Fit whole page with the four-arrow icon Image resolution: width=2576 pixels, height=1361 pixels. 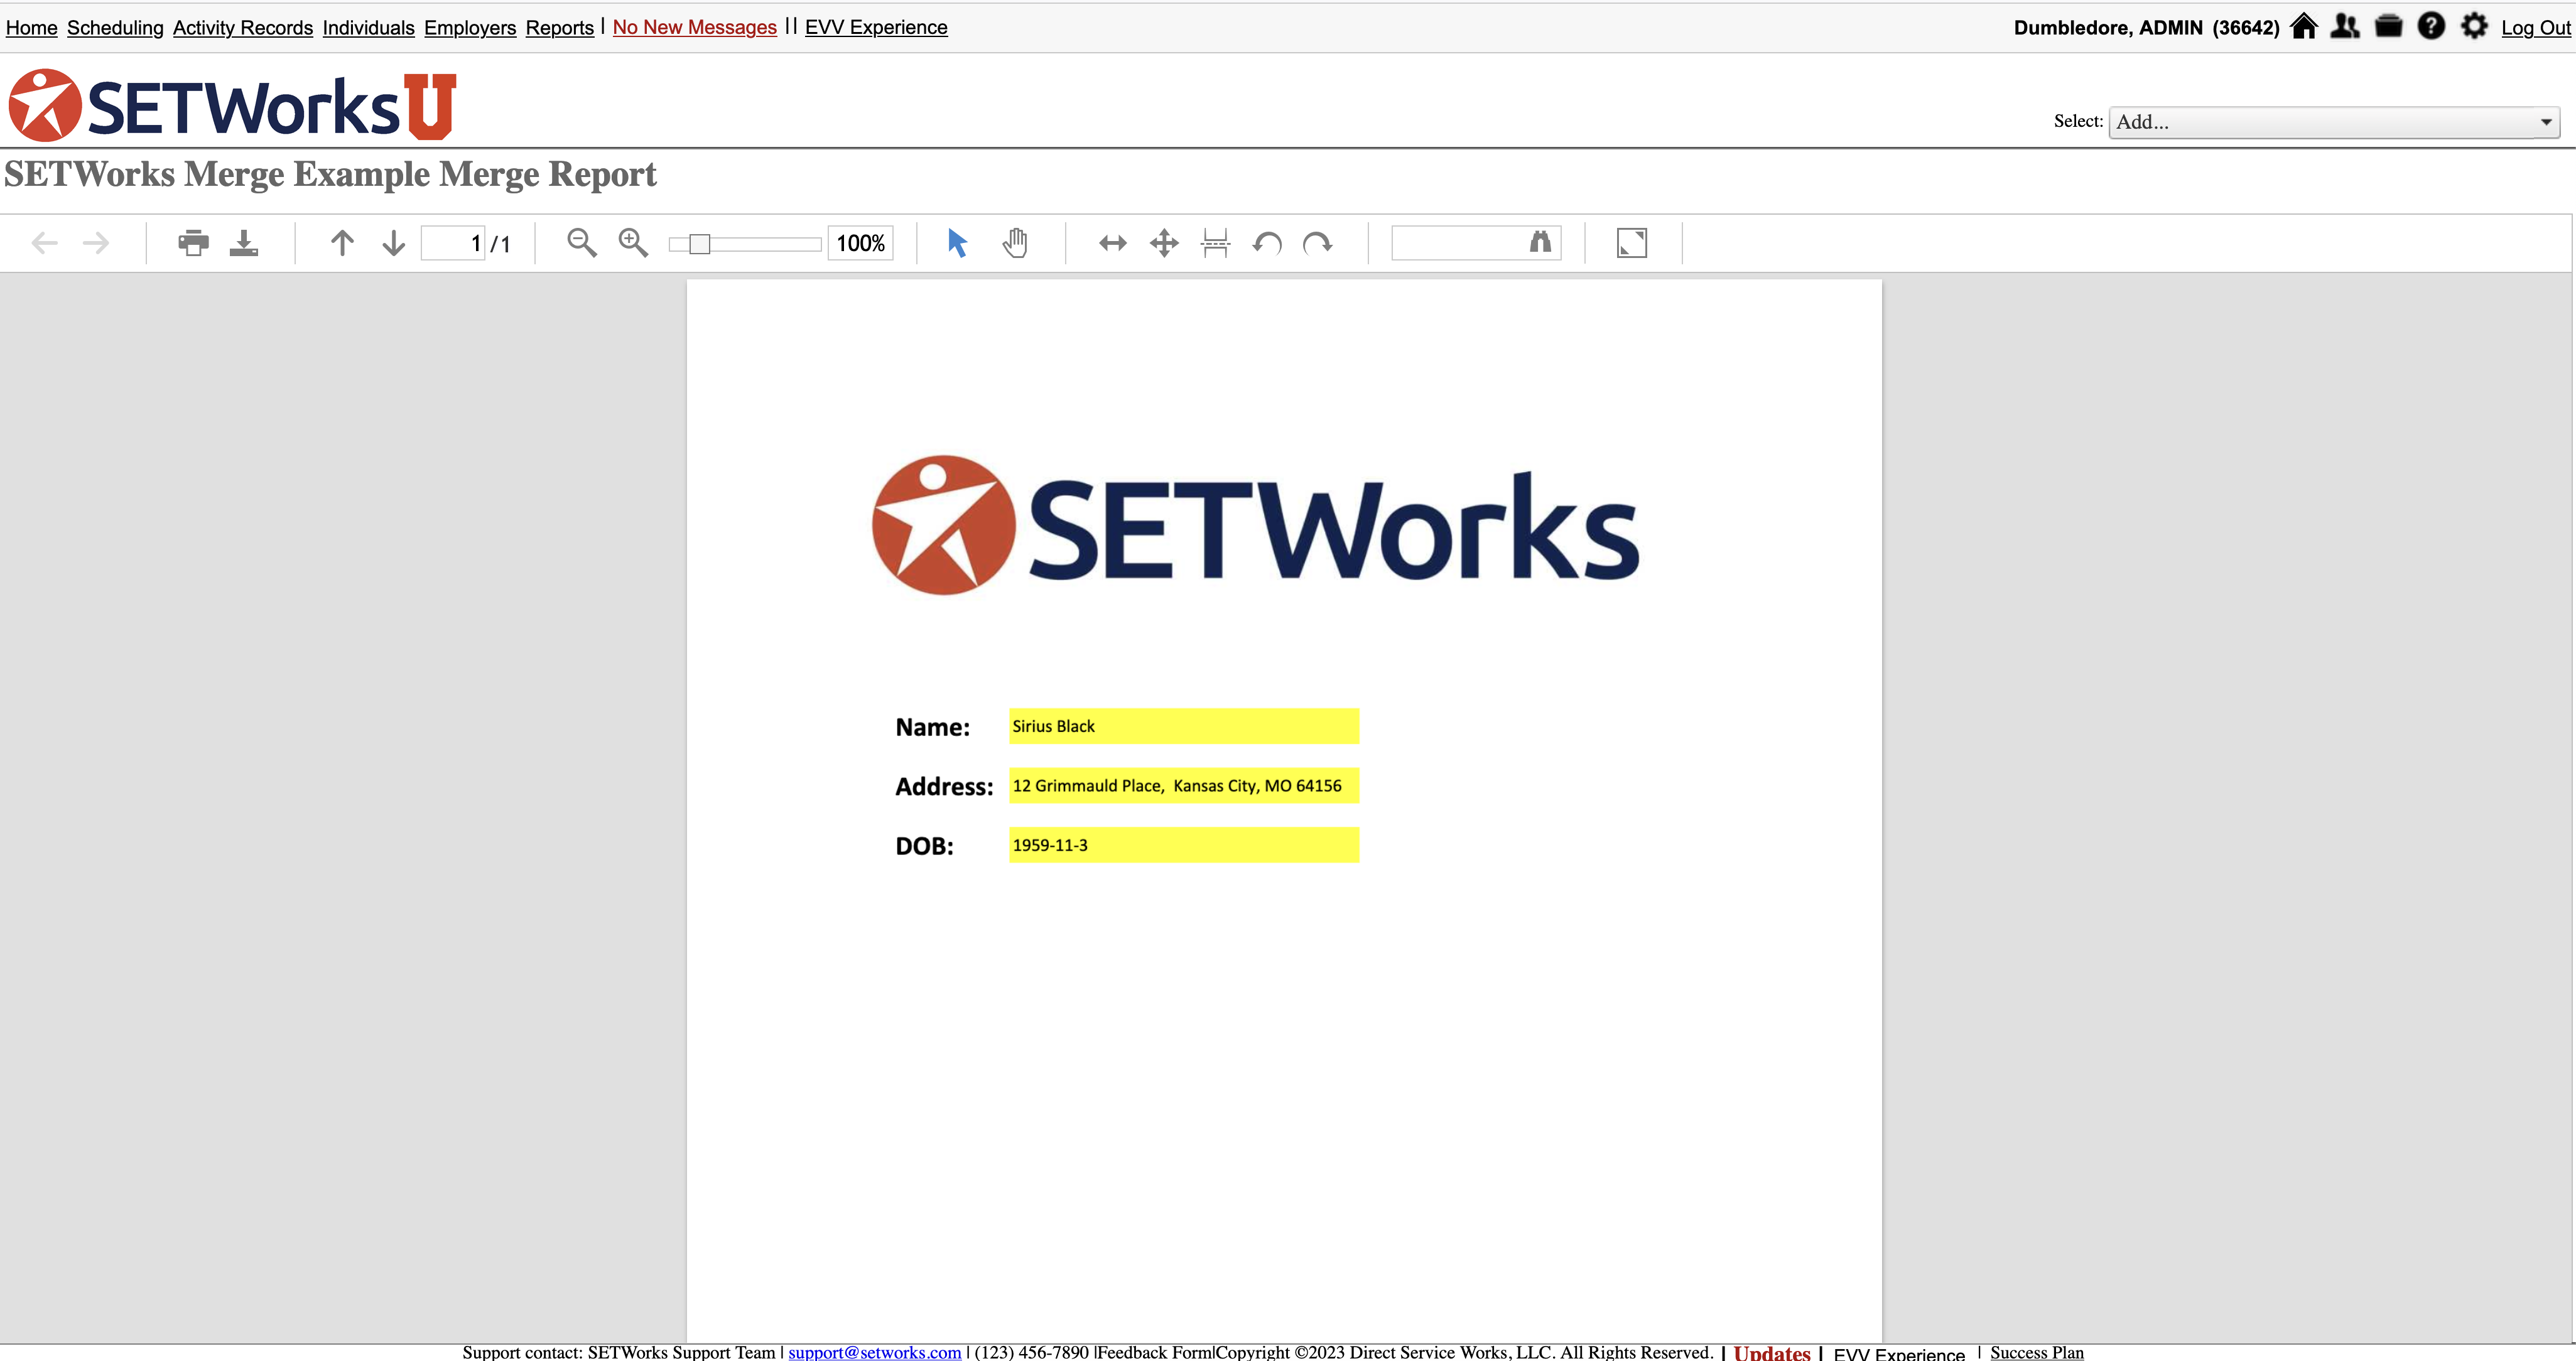[x=1164, y=243]
